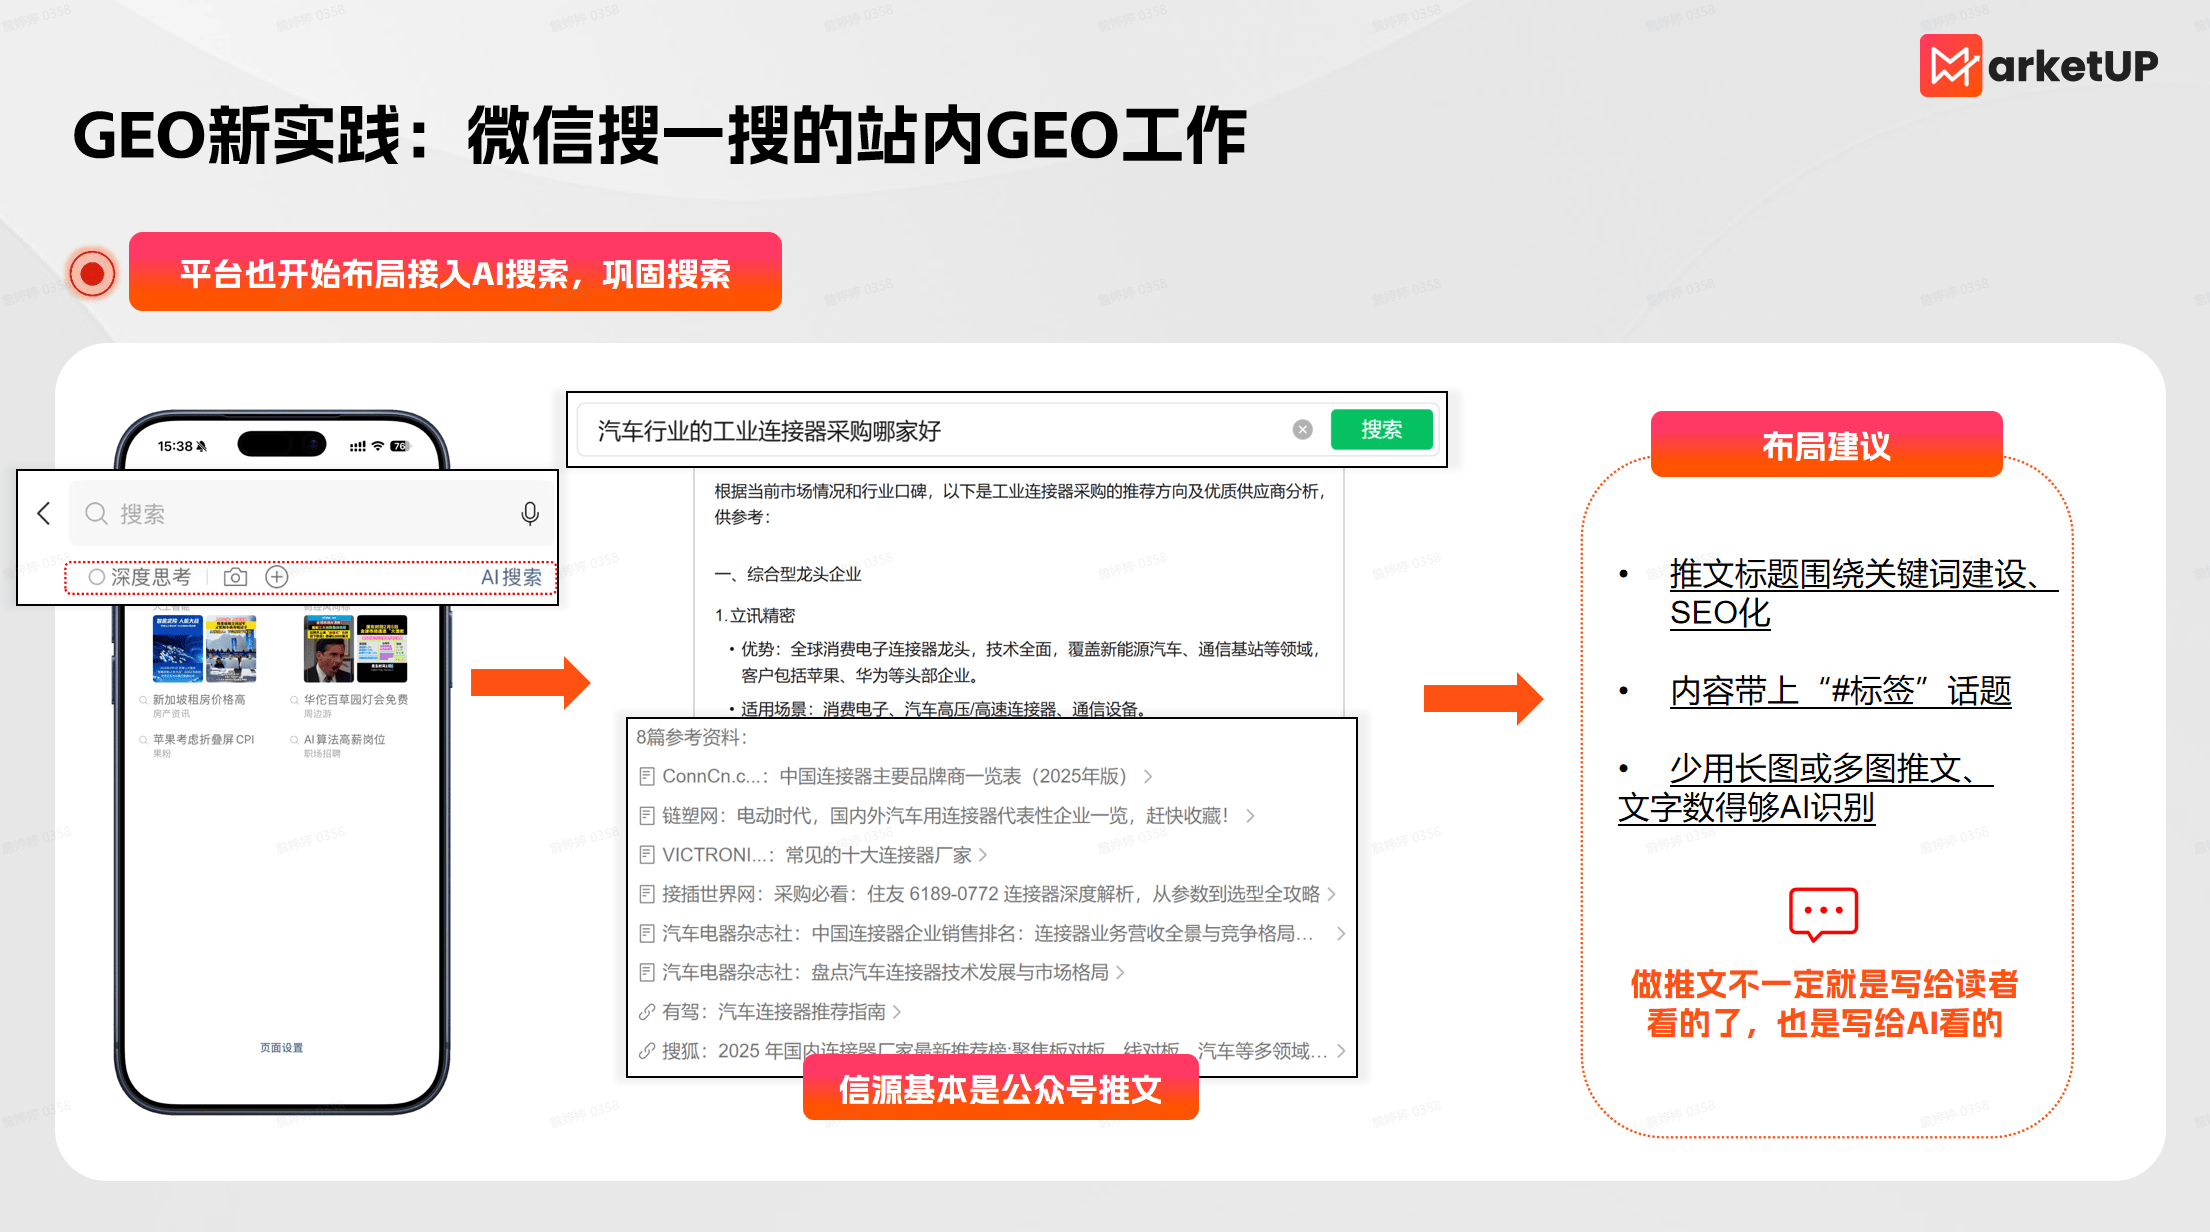Tap the plus circle icon beside camera

click(277, 577)
